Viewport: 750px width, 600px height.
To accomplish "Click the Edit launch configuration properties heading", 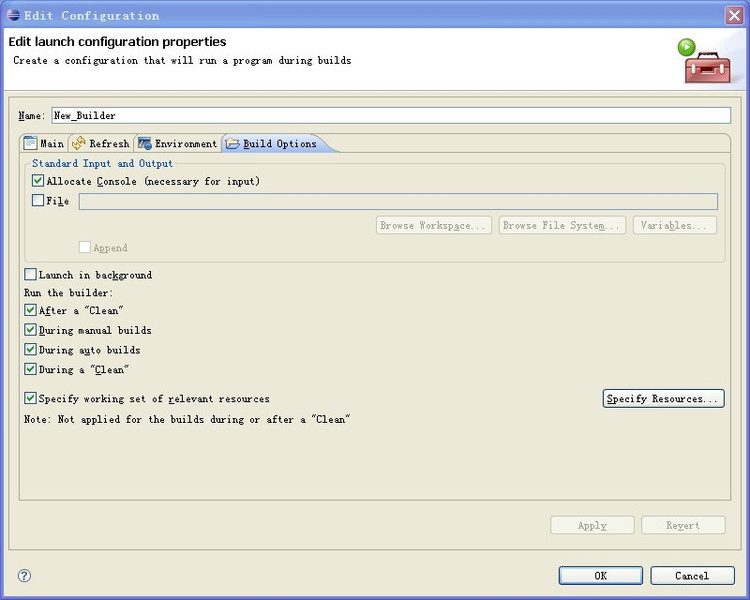I will (117, 42).
